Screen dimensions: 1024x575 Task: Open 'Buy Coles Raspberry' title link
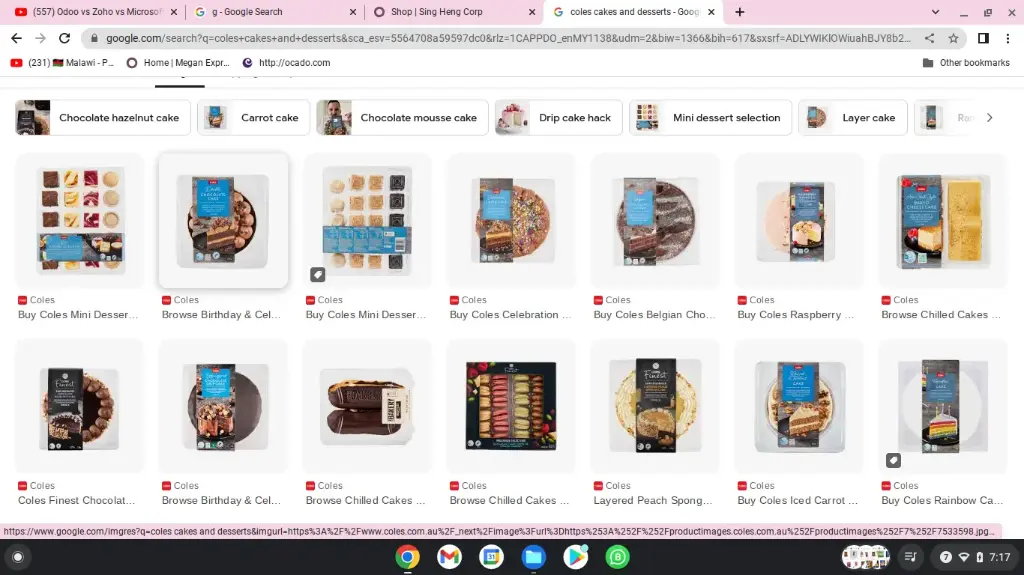pos(795,314)
